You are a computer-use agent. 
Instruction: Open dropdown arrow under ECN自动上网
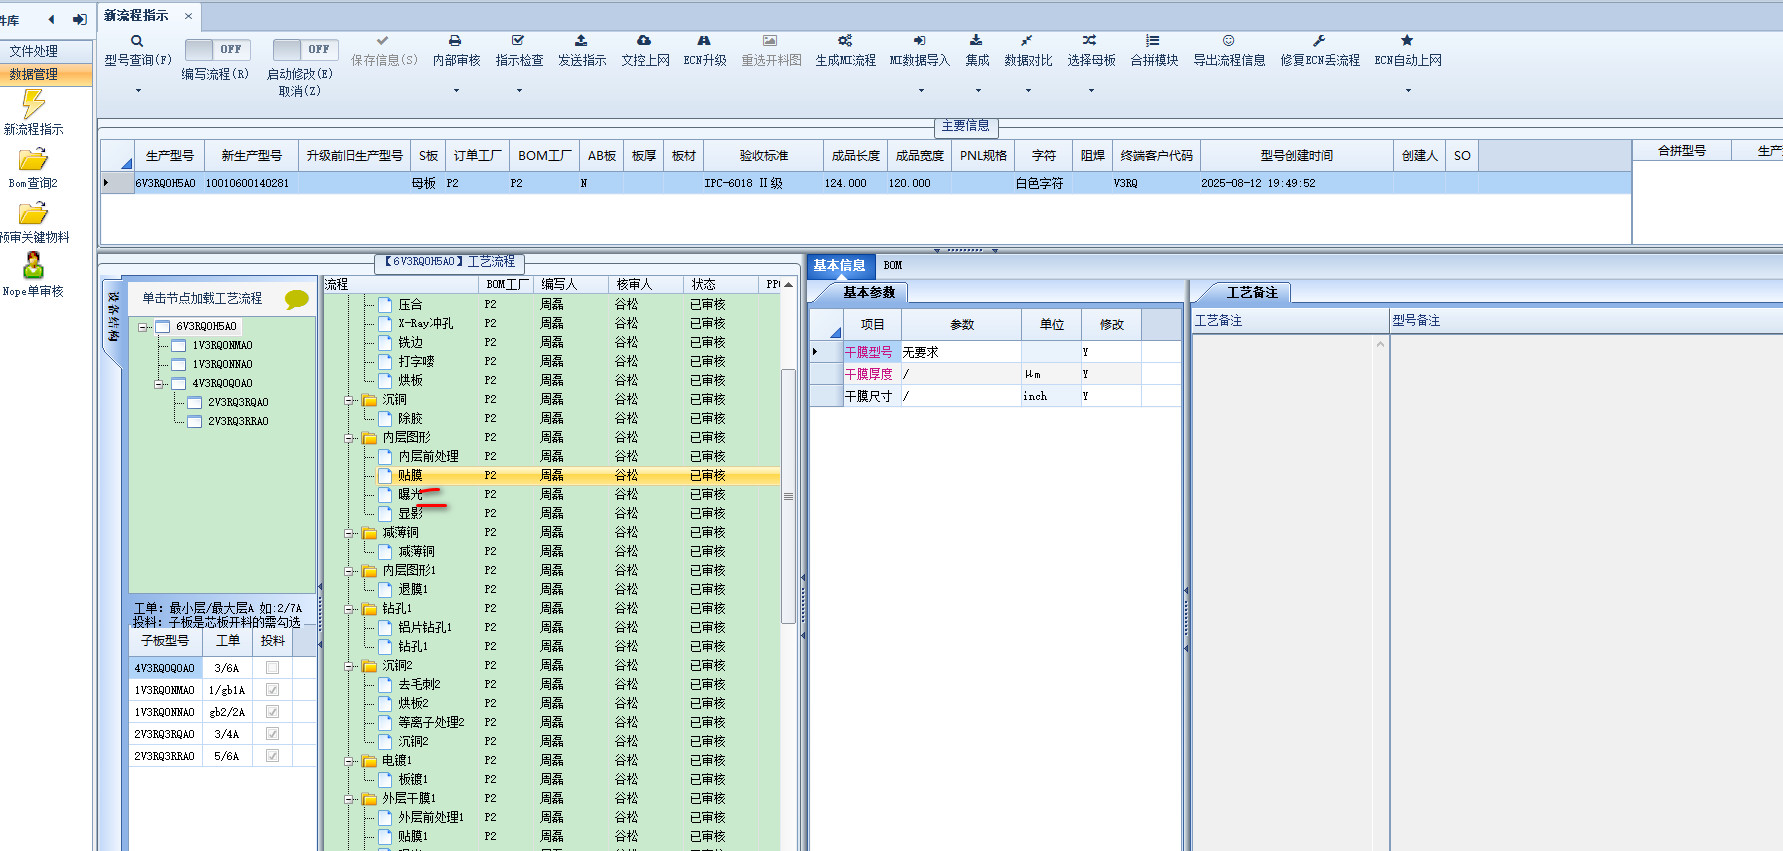click(x=1408, y=91)
